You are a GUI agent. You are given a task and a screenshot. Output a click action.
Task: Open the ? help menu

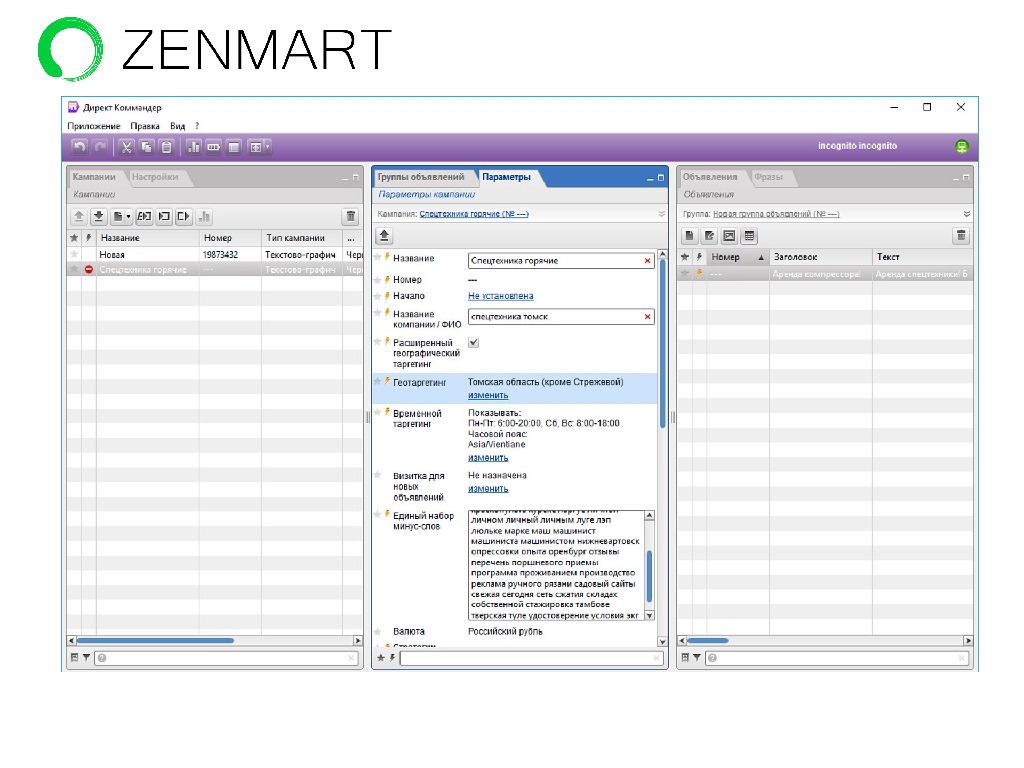197,126
